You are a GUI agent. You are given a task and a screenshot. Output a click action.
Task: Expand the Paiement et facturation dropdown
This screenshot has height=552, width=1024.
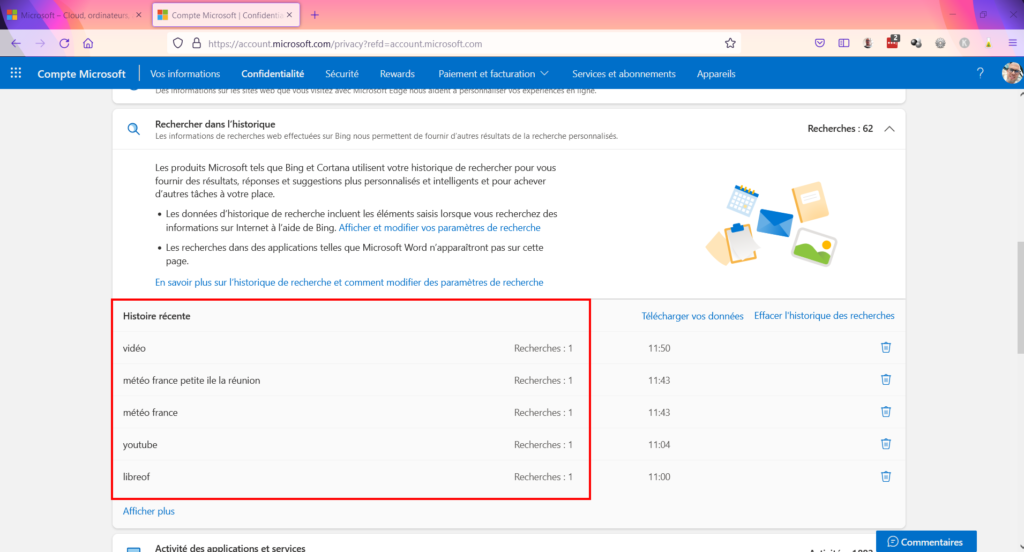[x=493, y=74]
